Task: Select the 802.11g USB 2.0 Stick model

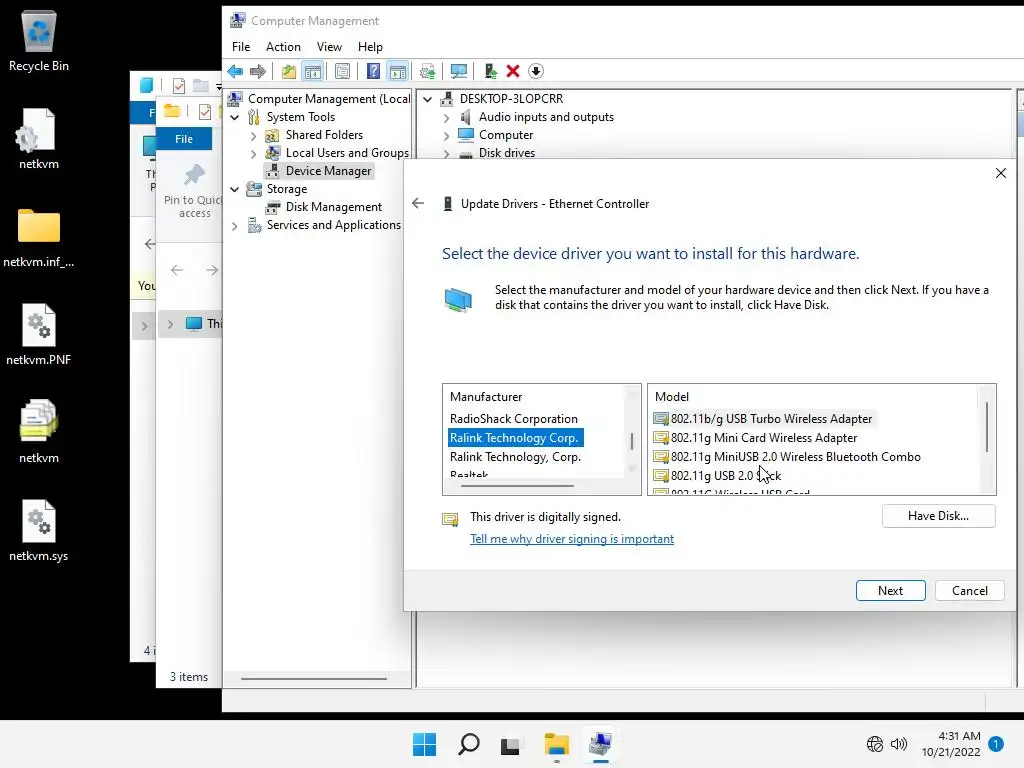Action: 718,475
